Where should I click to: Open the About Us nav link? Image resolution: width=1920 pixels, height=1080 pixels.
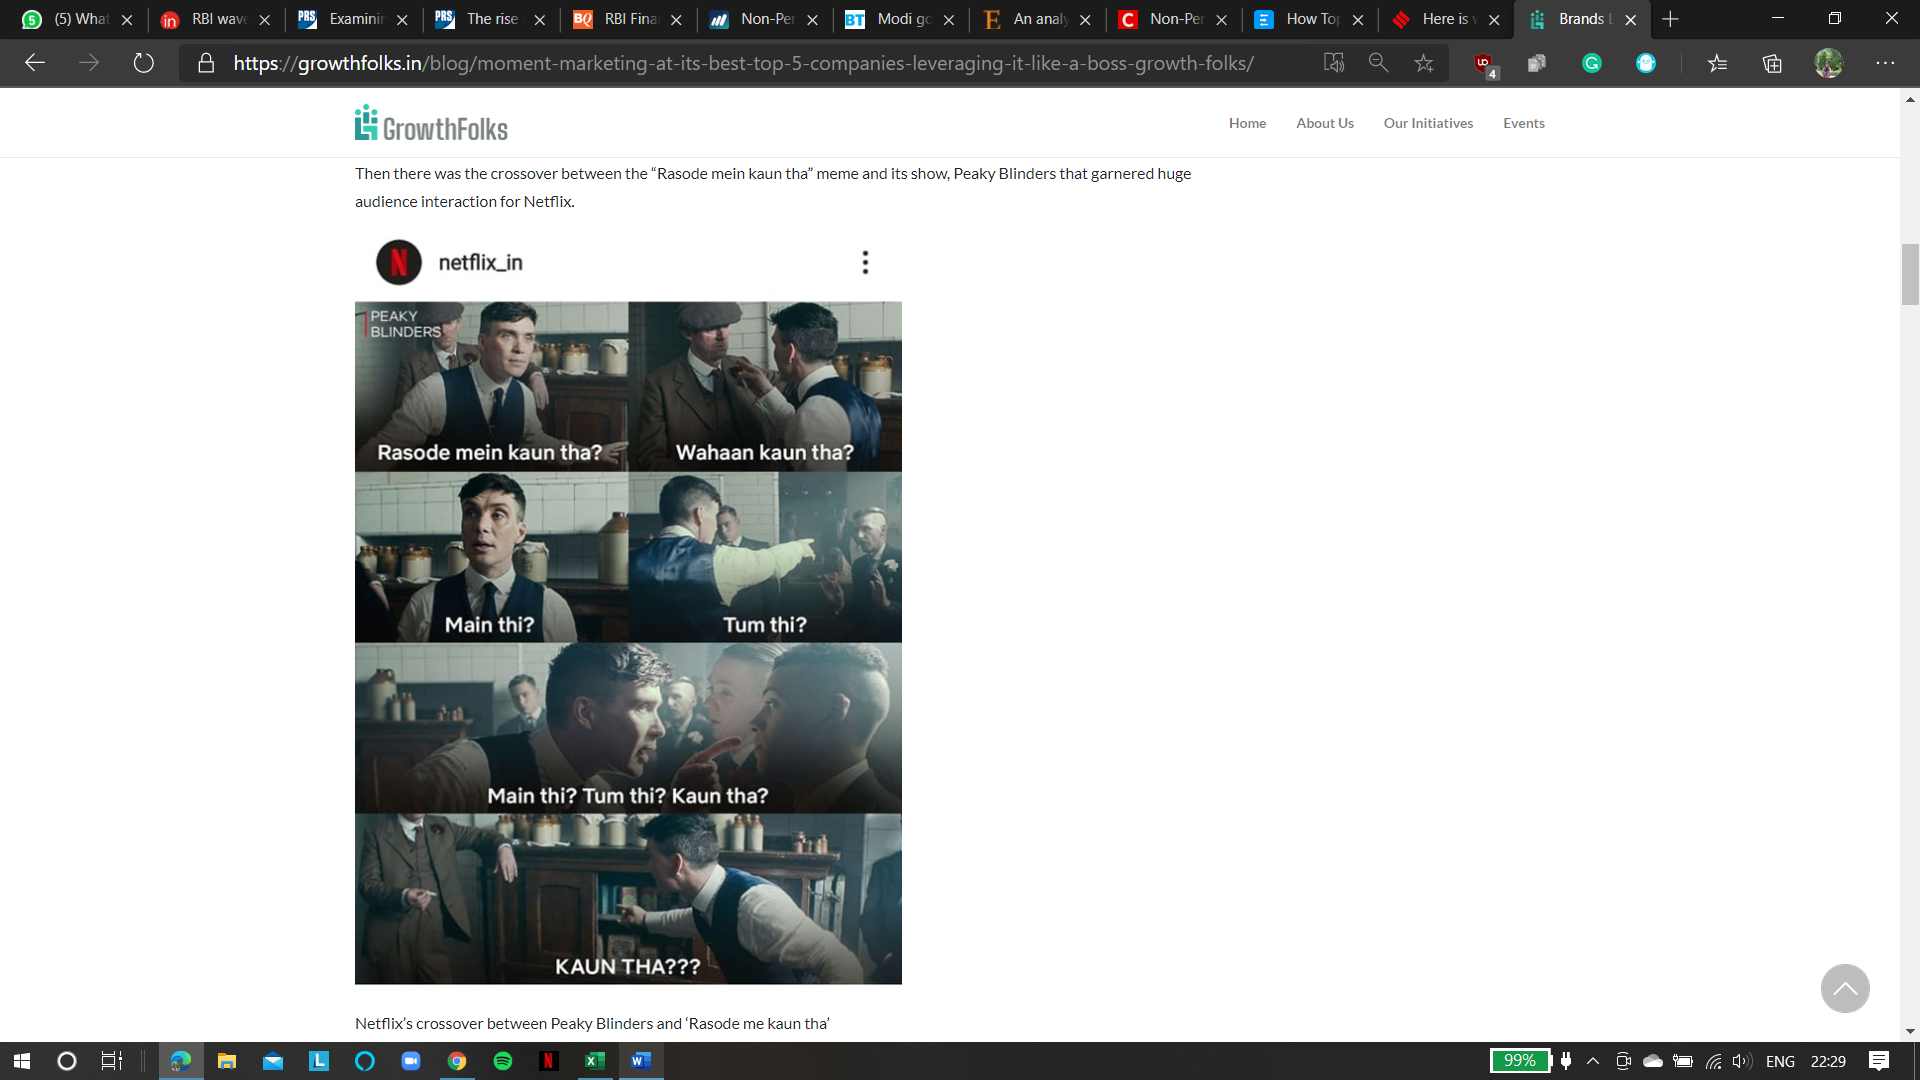pyautogui.click(x=1324, y=123)
